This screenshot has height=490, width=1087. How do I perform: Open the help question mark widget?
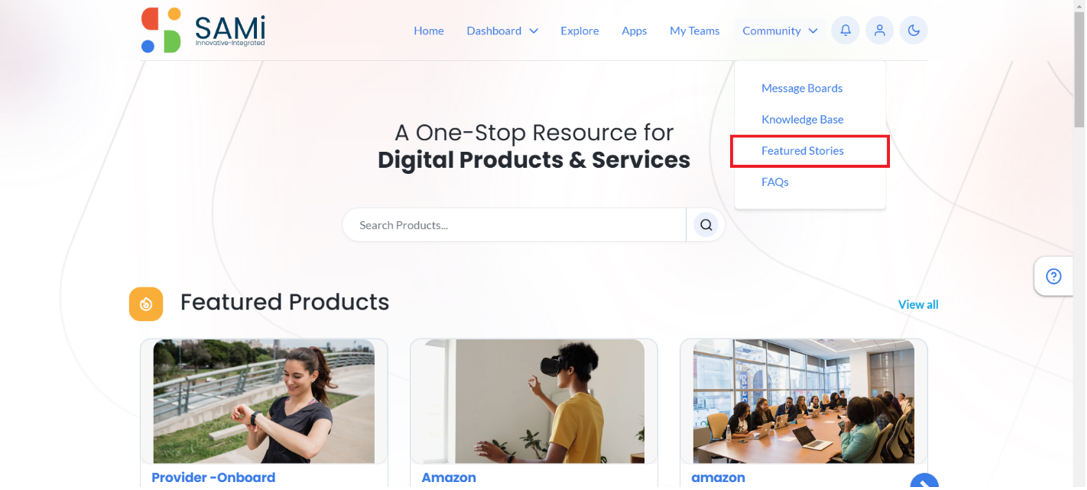coord(1053,277)
